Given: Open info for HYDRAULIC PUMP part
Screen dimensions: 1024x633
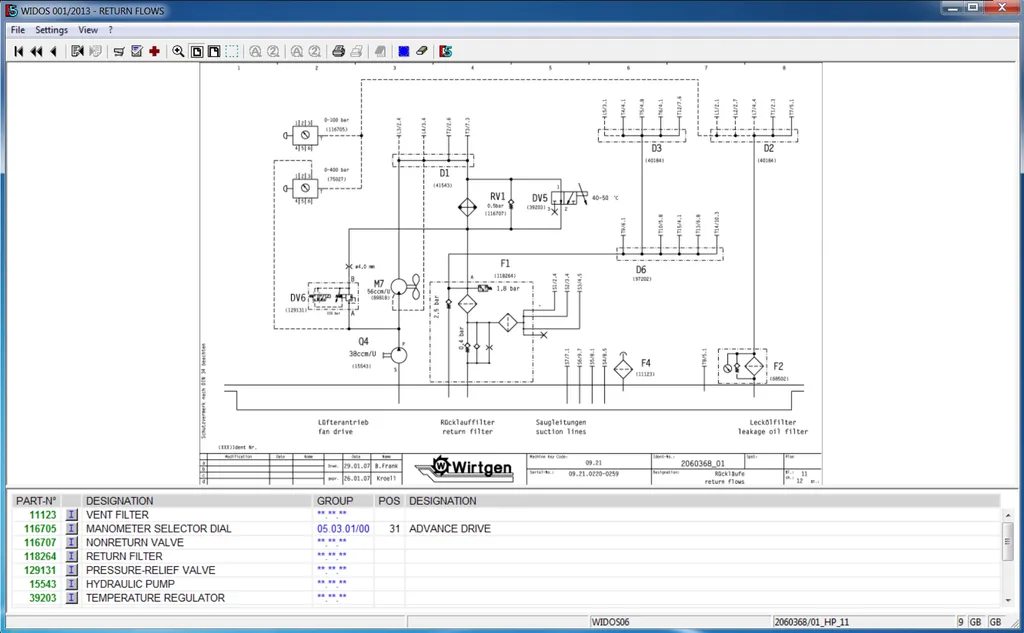Looking at the screenshot, I should [71, 584].
